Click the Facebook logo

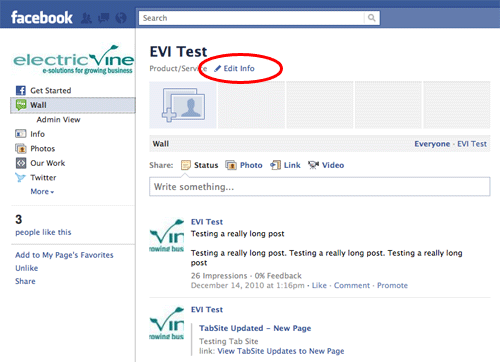[42, 18]
